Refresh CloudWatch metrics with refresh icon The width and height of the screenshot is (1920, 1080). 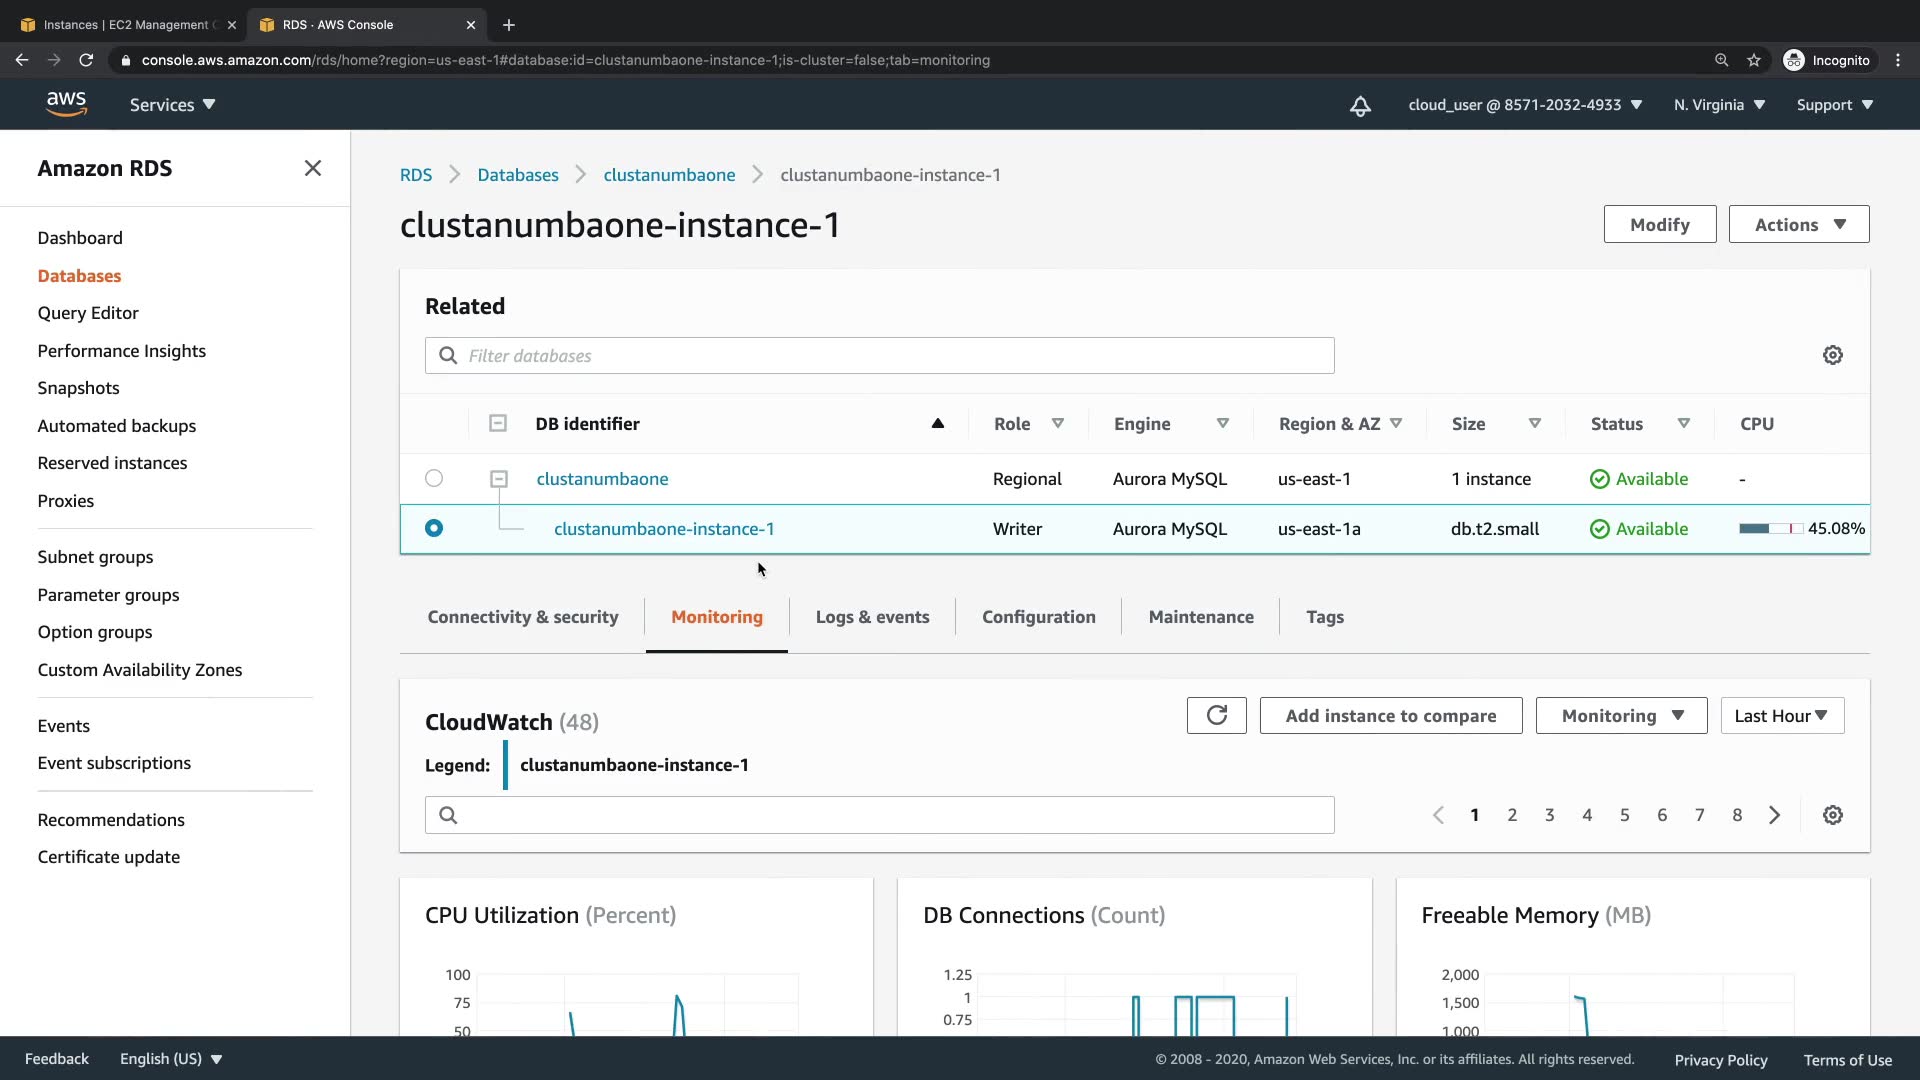click(x=1216, y=715)
